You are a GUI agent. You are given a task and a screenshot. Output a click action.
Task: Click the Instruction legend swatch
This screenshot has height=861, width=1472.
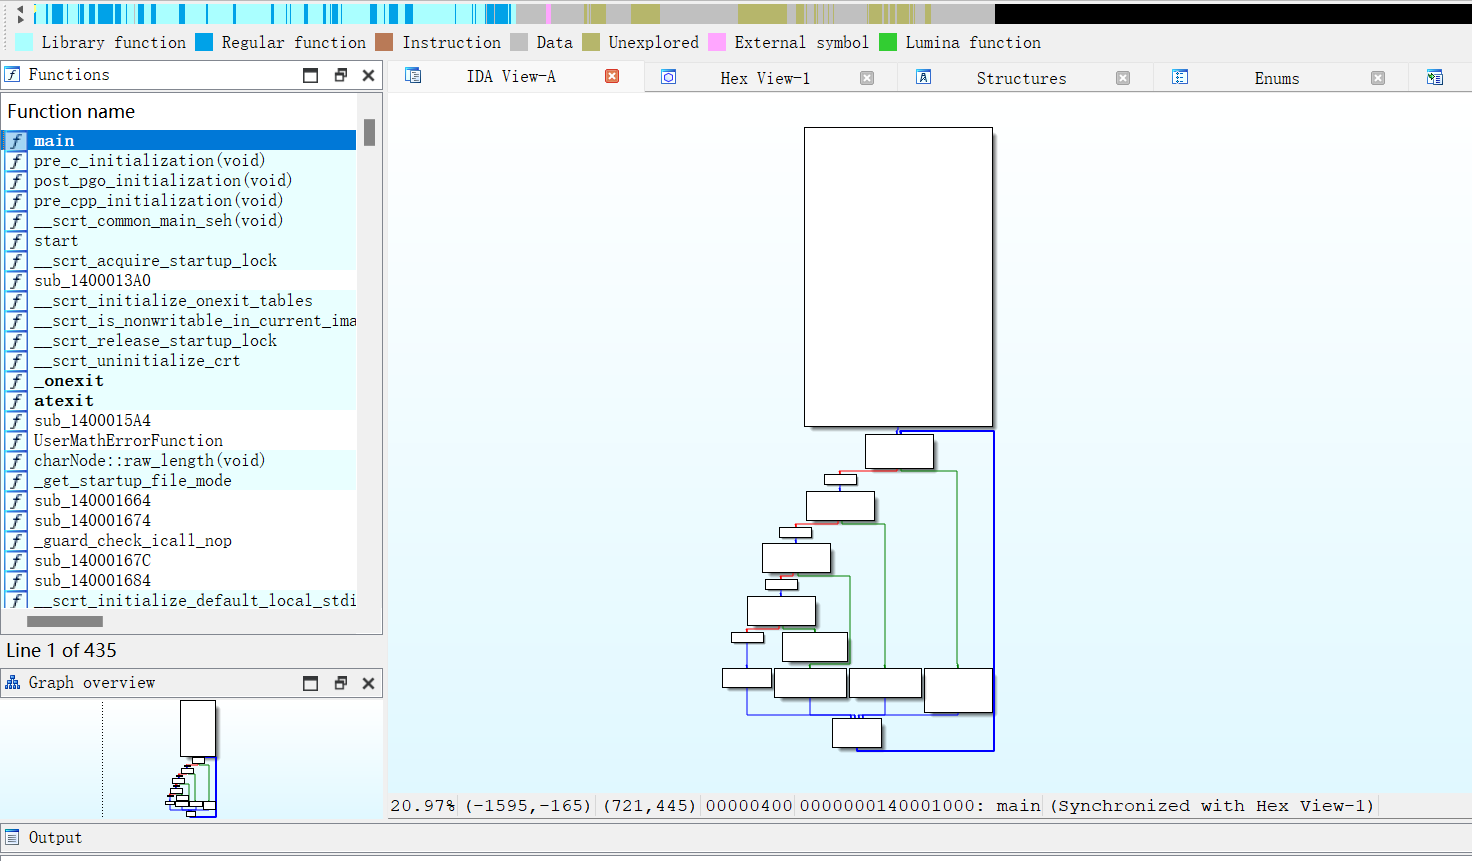tap(384, 42)
